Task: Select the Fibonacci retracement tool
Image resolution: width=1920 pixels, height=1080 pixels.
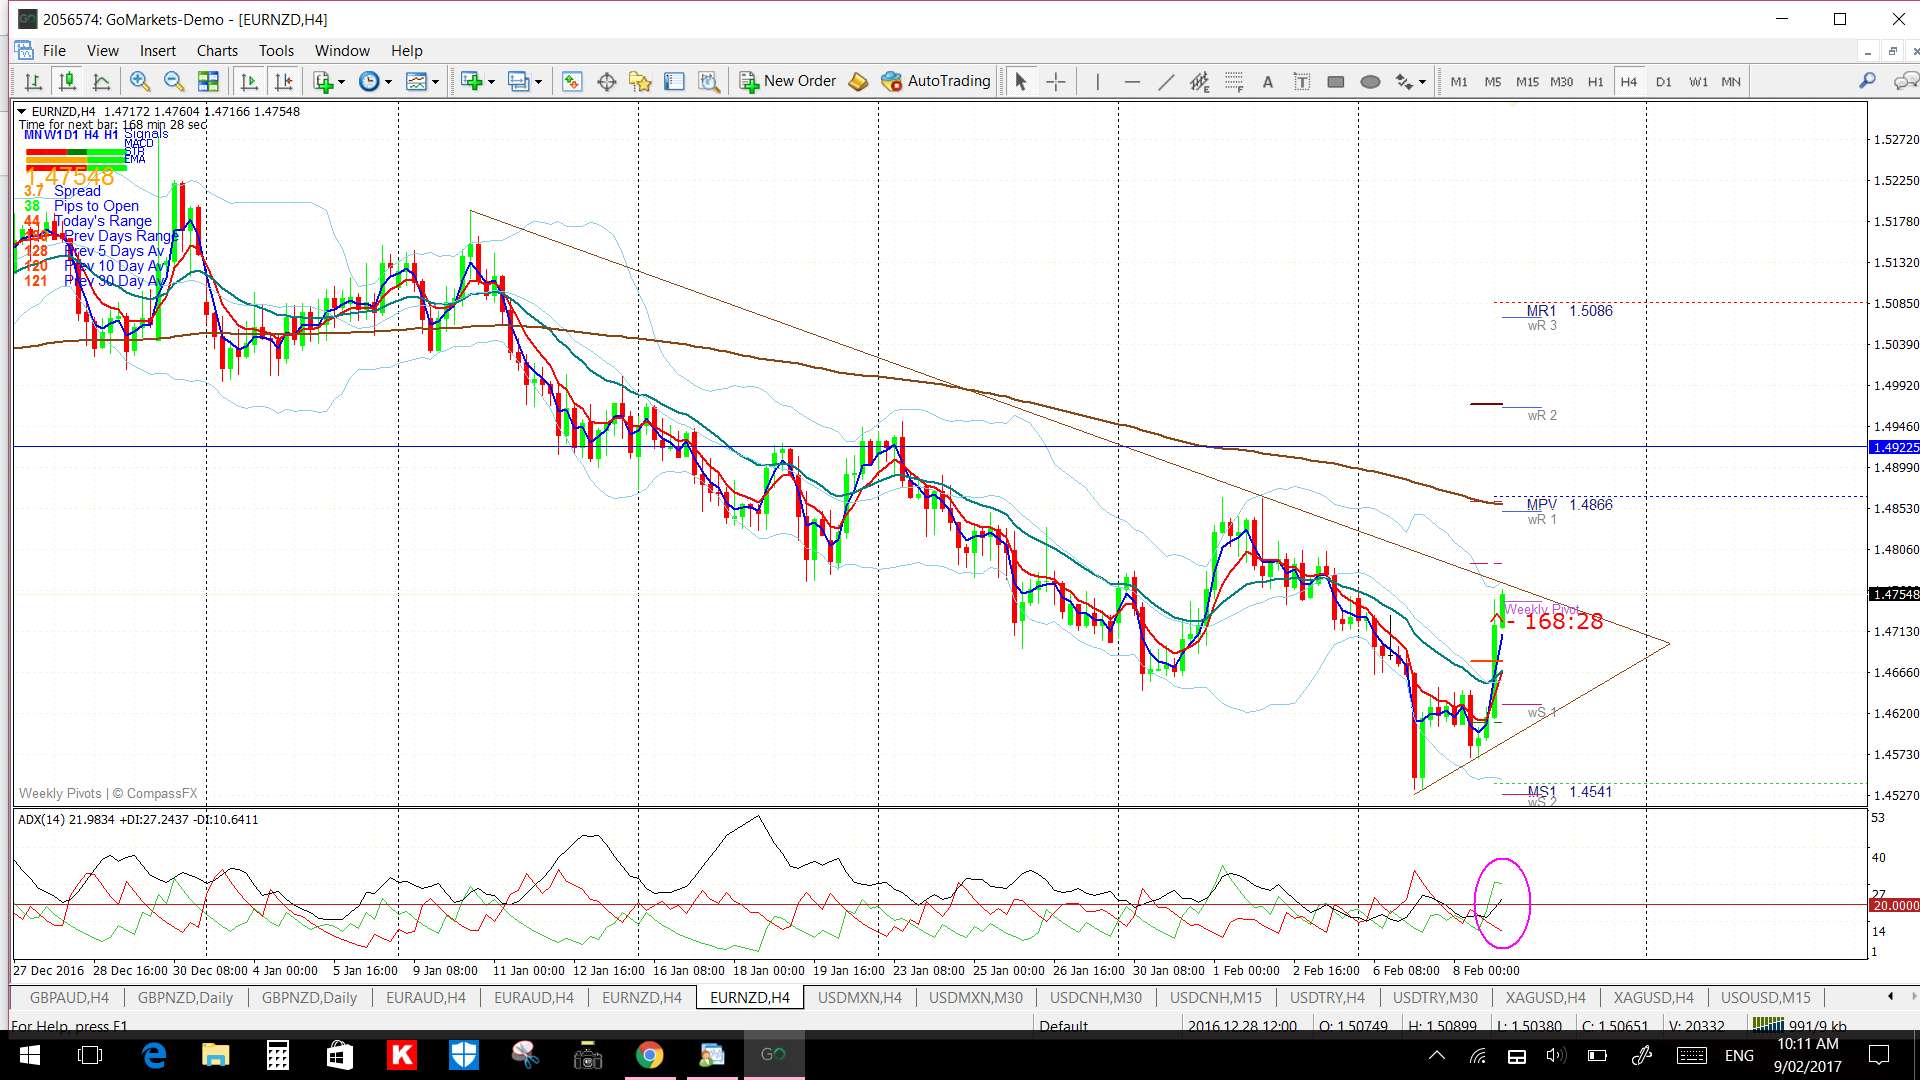Action: [1234, 82]
